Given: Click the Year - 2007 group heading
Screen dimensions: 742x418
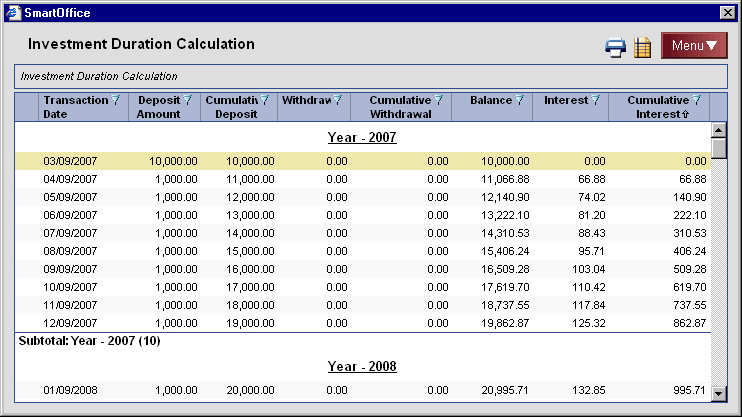Looking at the screenshot, I should pos(362,137).
